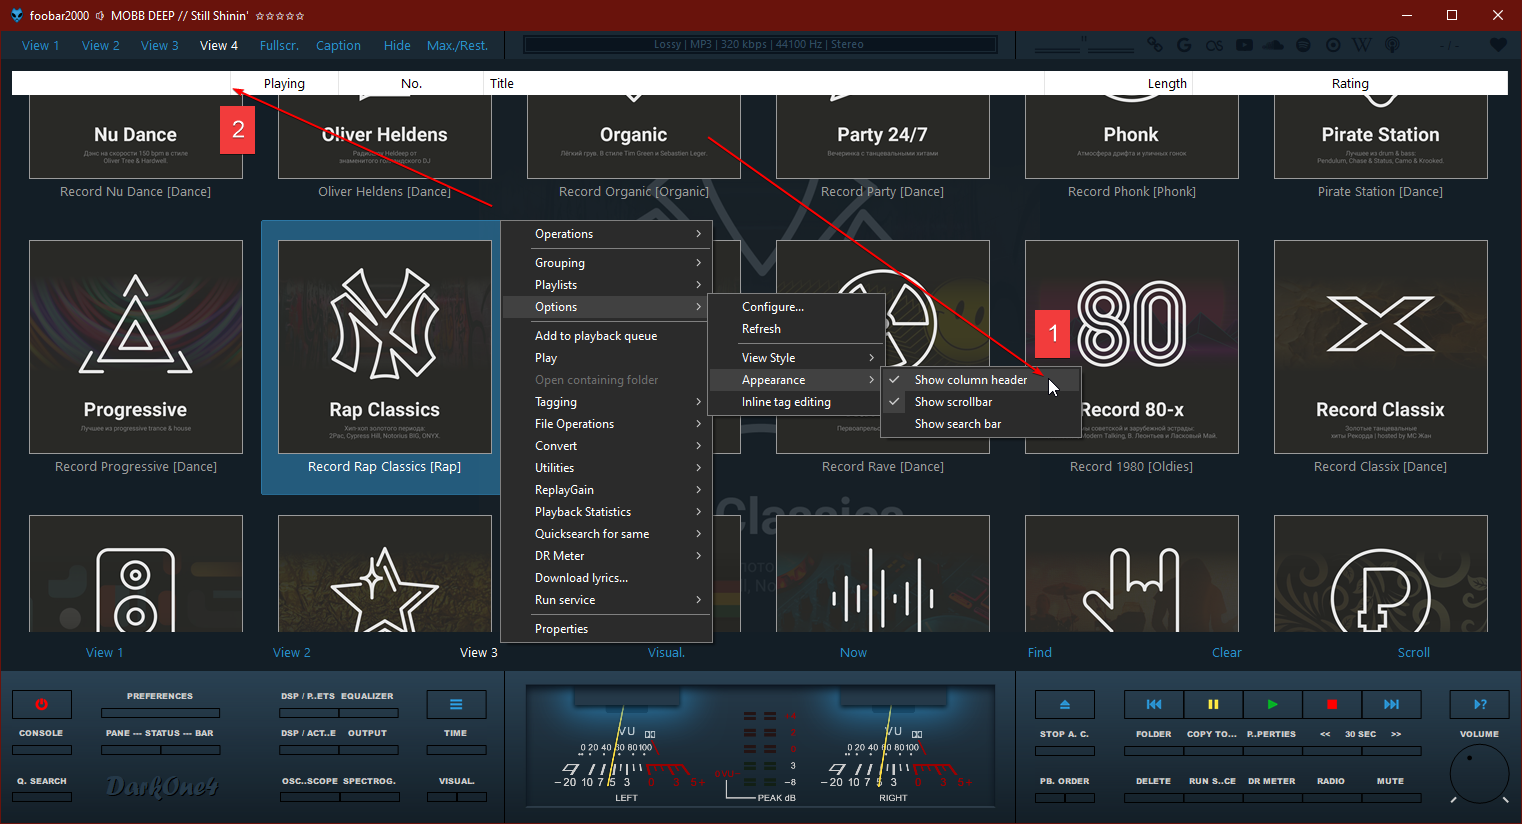Adjust the VOLUME knob
Viewport: 1522px width, 824px height.
click(x=1480, y=773)
